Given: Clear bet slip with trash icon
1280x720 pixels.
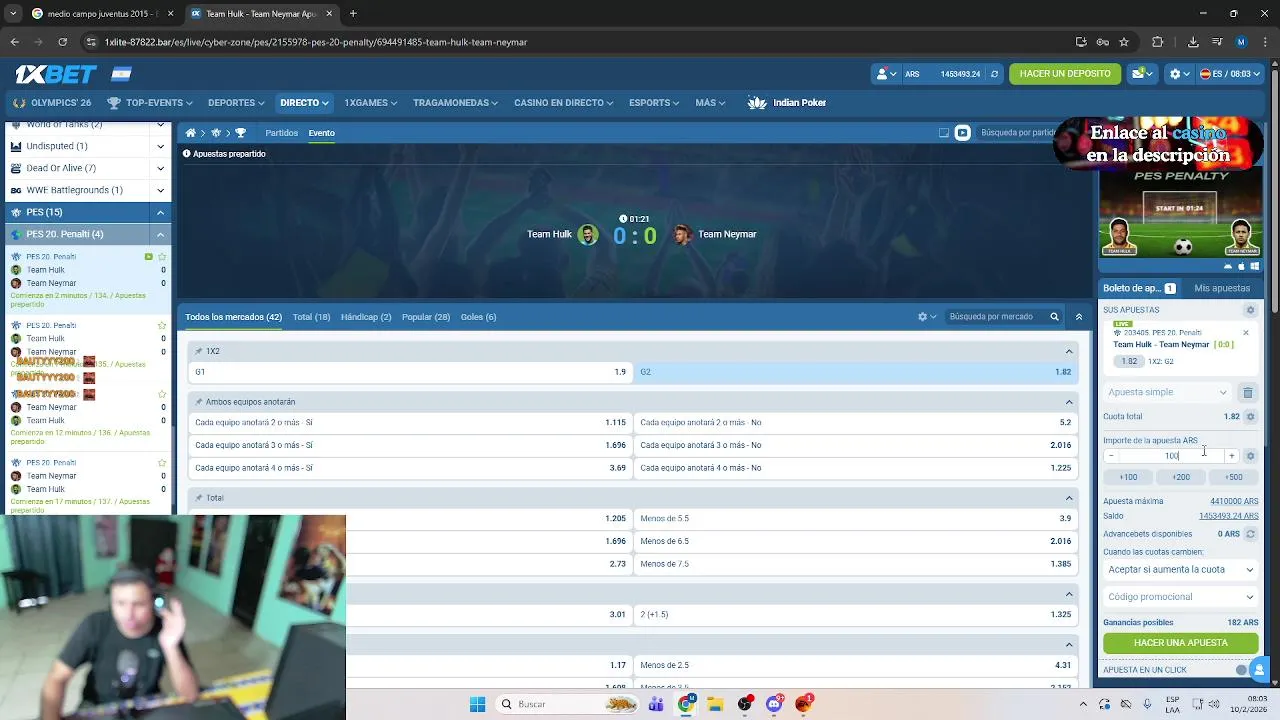Looking at the screenshot, I should click(1247, 393).
